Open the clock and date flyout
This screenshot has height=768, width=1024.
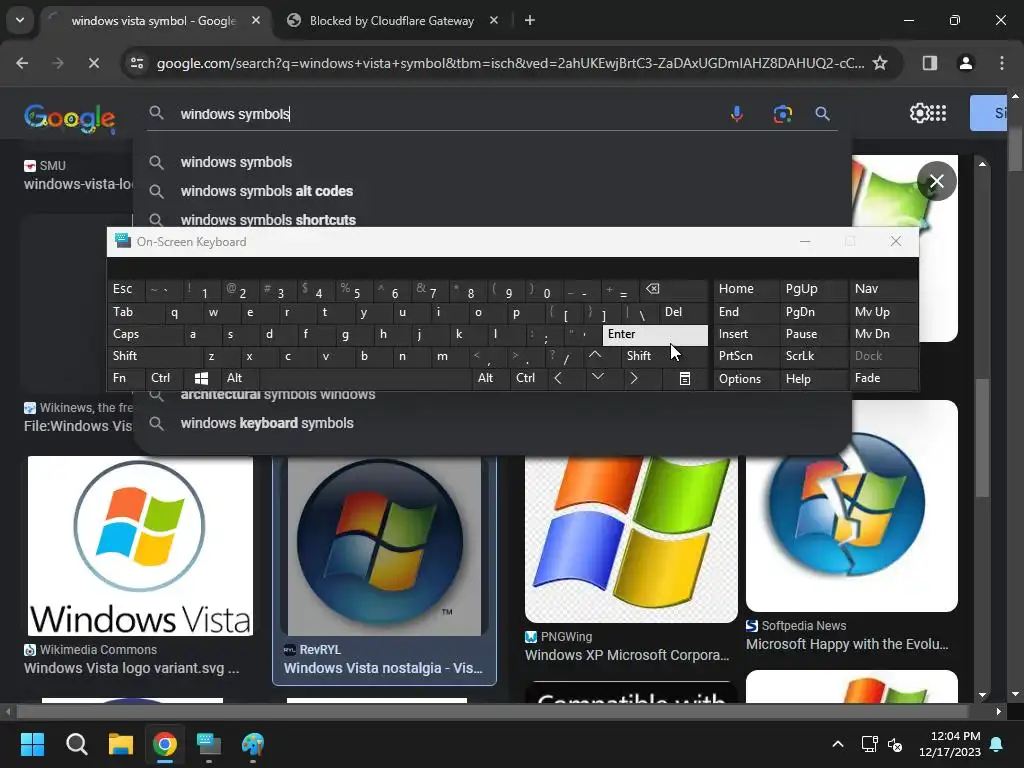(950, 744)
